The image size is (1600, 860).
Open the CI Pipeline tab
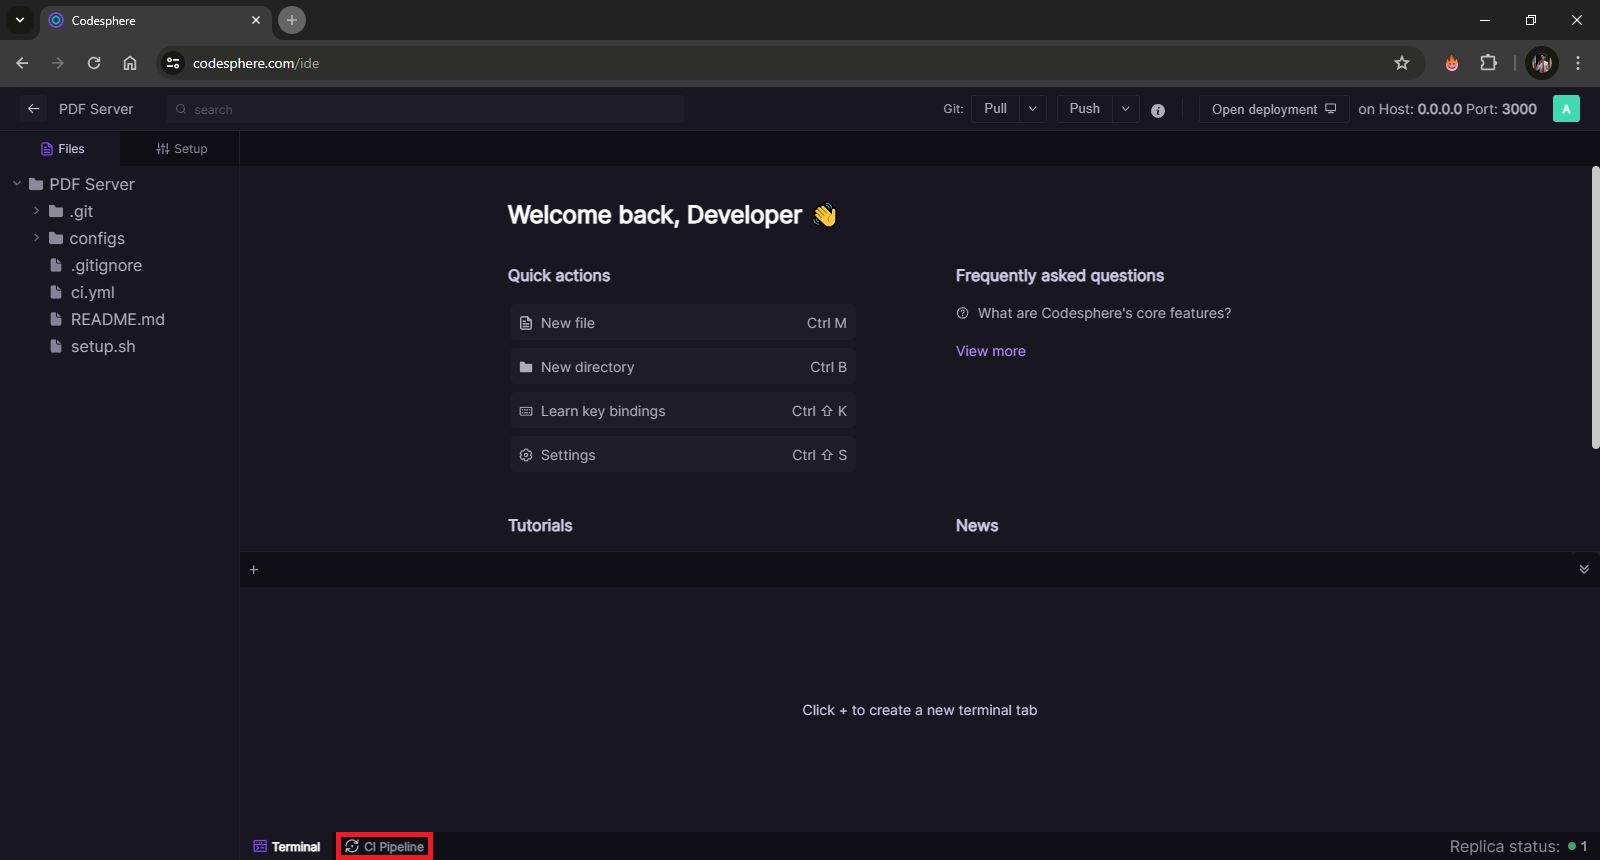coord(385,847)
